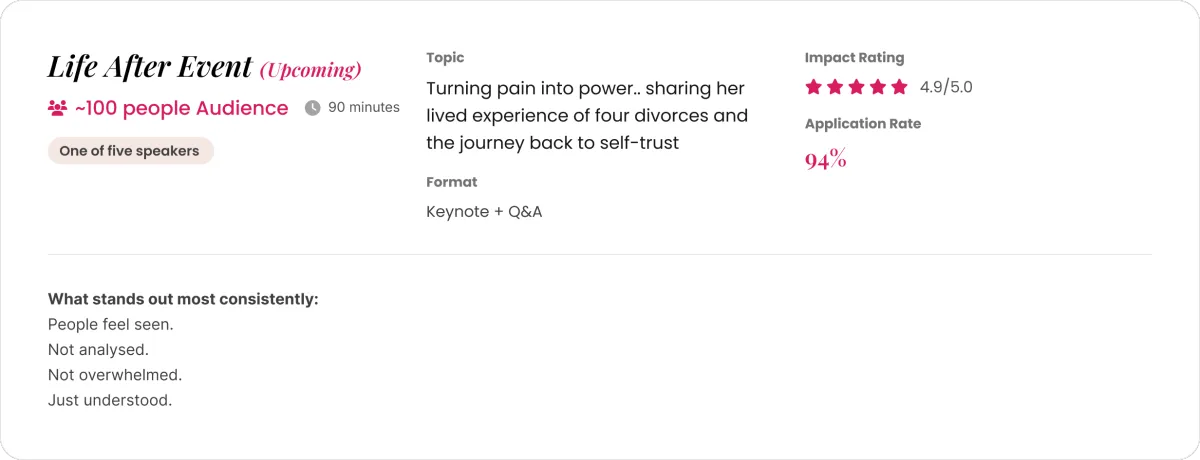Click the fifth rating star
The image size is (1200, 460).
coord(899,87)
